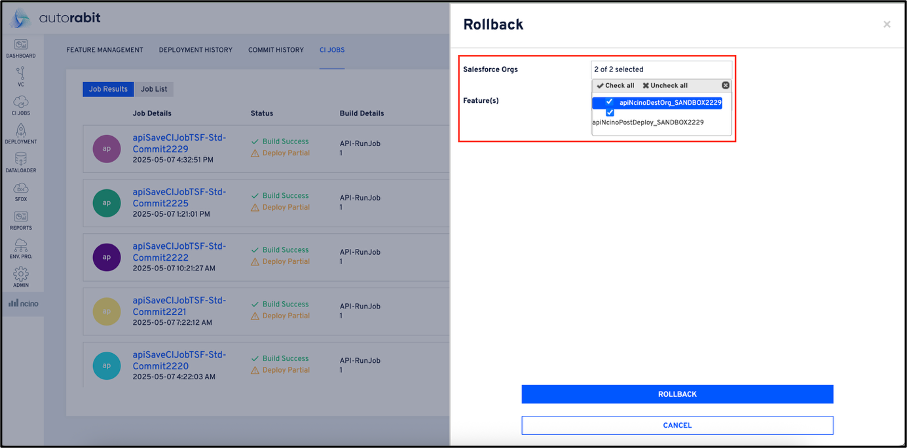Toggle the apiNcinoPostDeploy_SANDBOX2229 checkbox
908x448 pixels.
click(x=610, y=113)
